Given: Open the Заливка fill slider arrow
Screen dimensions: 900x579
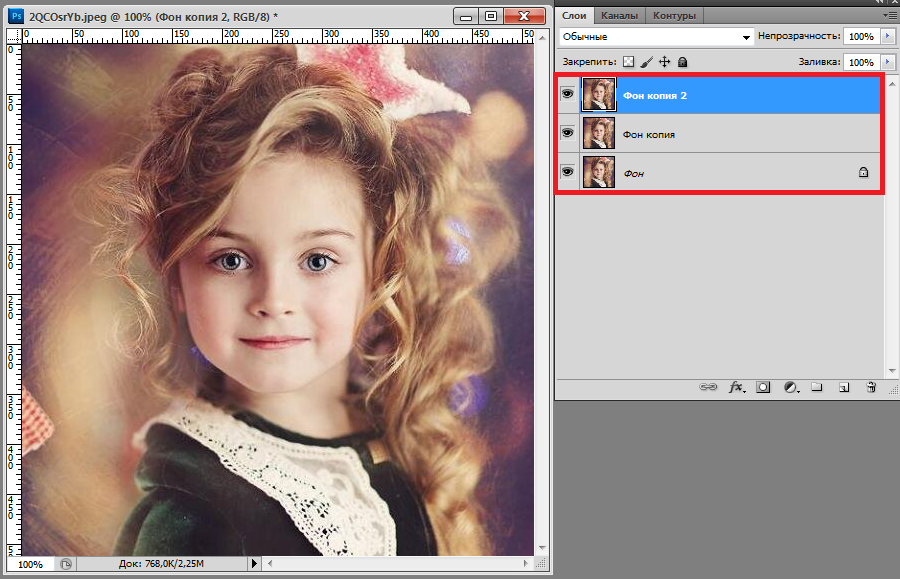Looking at the screenshot, I should pyautogui.click(x=888, y=62).
